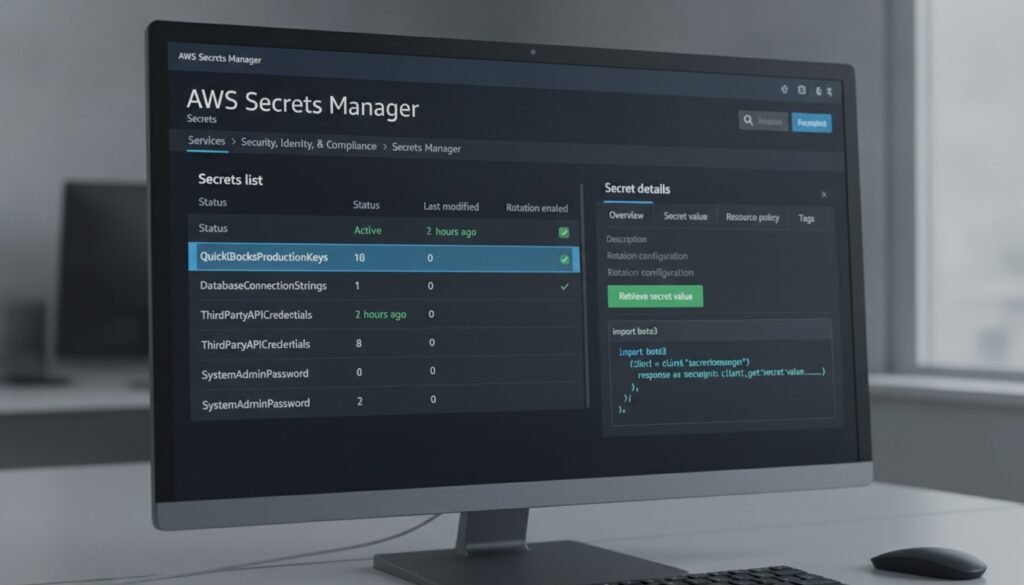This screenshot has width=1024, height=585.
Task: Click the pentagon-shaped icon in the top toolbar
Action: coord(784,89)
